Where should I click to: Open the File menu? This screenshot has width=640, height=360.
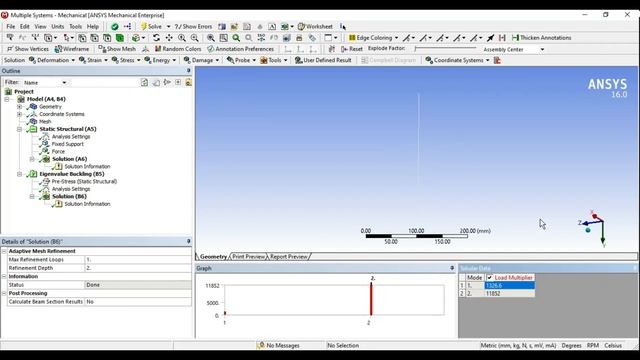(11, 27)
